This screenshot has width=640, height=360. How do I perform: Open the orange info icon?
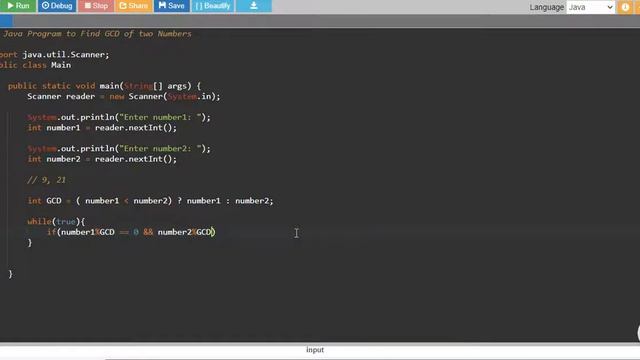click(x=625, y=7)
